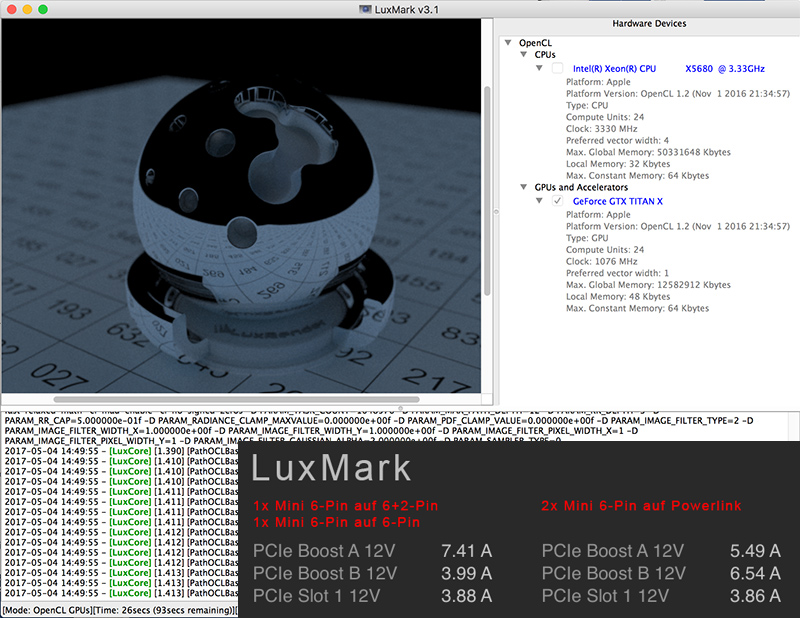Click the '6.54 A' PCIe Boost B value

[x=755, y=573]
